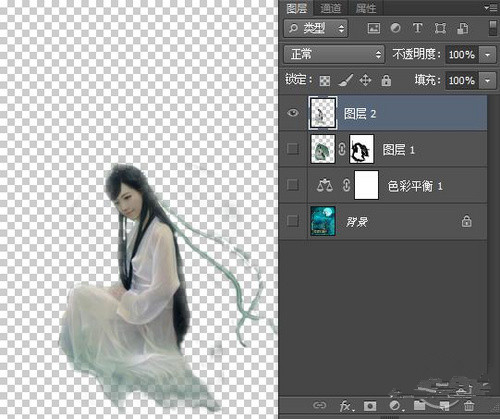The image size is (500, 419).
Task: Switch to the 通道 (Channels) tab
Action: [331, 8]
